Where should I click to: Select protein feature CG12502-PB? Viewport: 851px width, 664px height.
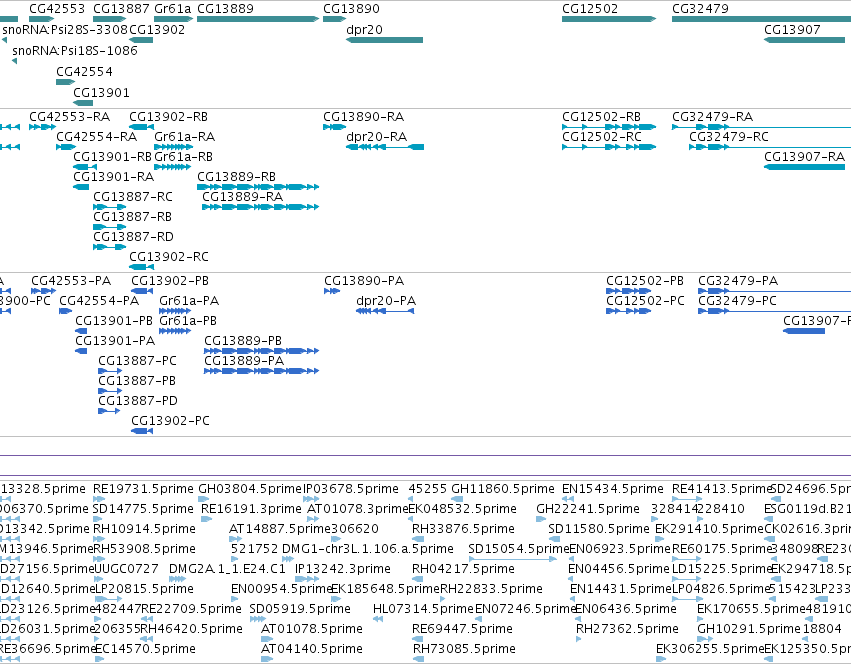(628, 291)
